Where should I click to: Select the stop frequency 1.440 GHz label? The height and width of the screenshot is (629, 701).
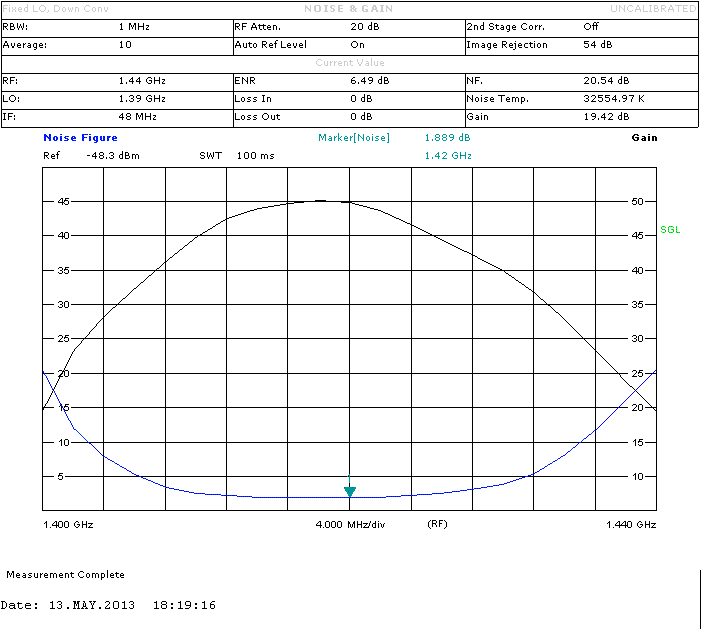pyautogui.click(x=631, y=524)
